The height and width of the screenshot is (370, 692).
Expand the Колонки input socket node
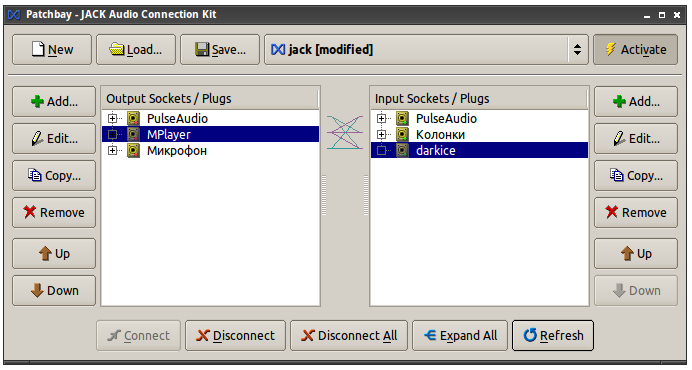(381, 134)
